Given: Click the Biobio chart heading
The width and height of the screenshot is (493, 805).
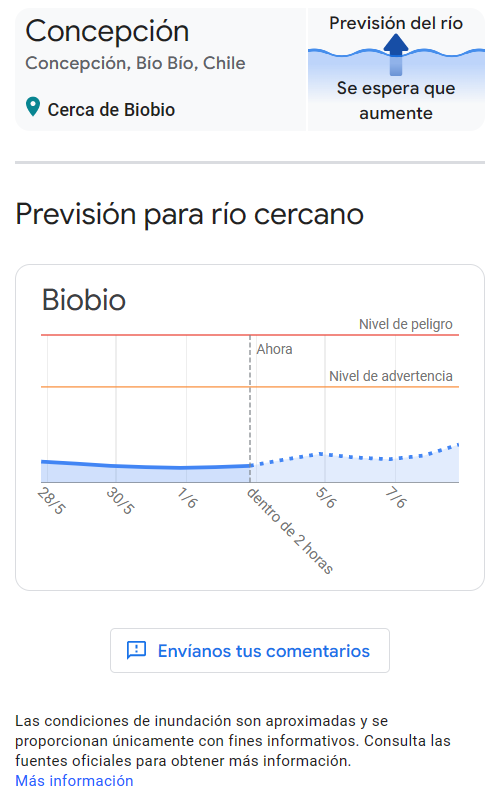Looking at the screenshot, I should [84, 299].
